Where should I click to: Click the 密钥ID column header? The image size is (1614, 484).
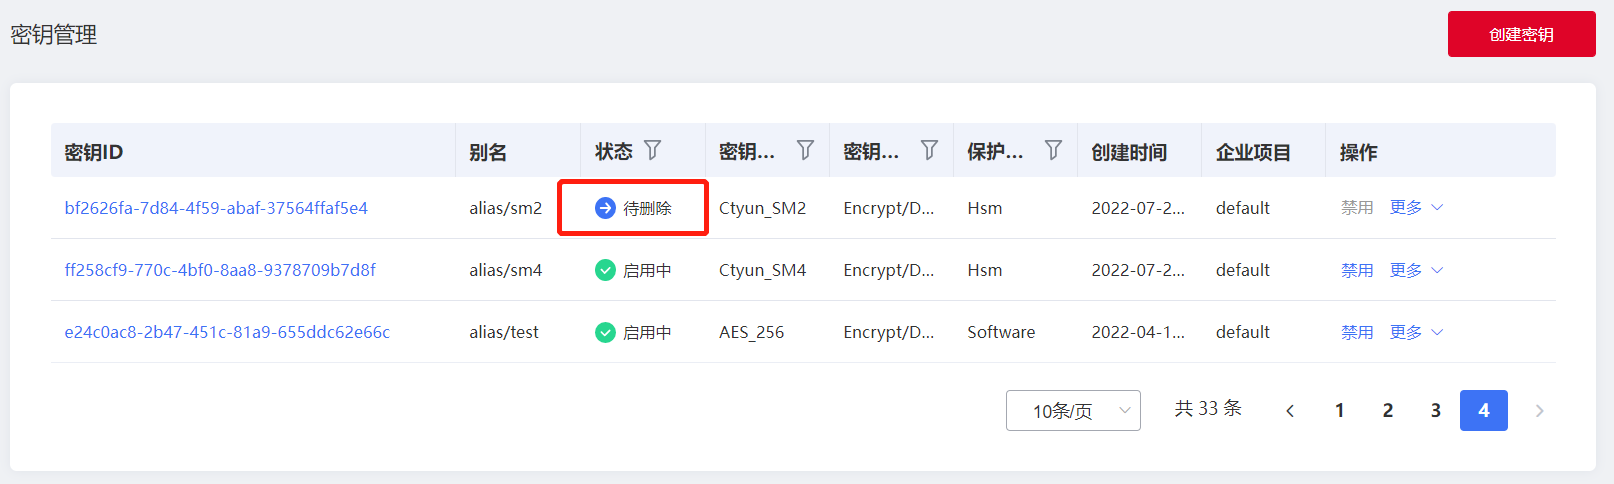[94, 152]
